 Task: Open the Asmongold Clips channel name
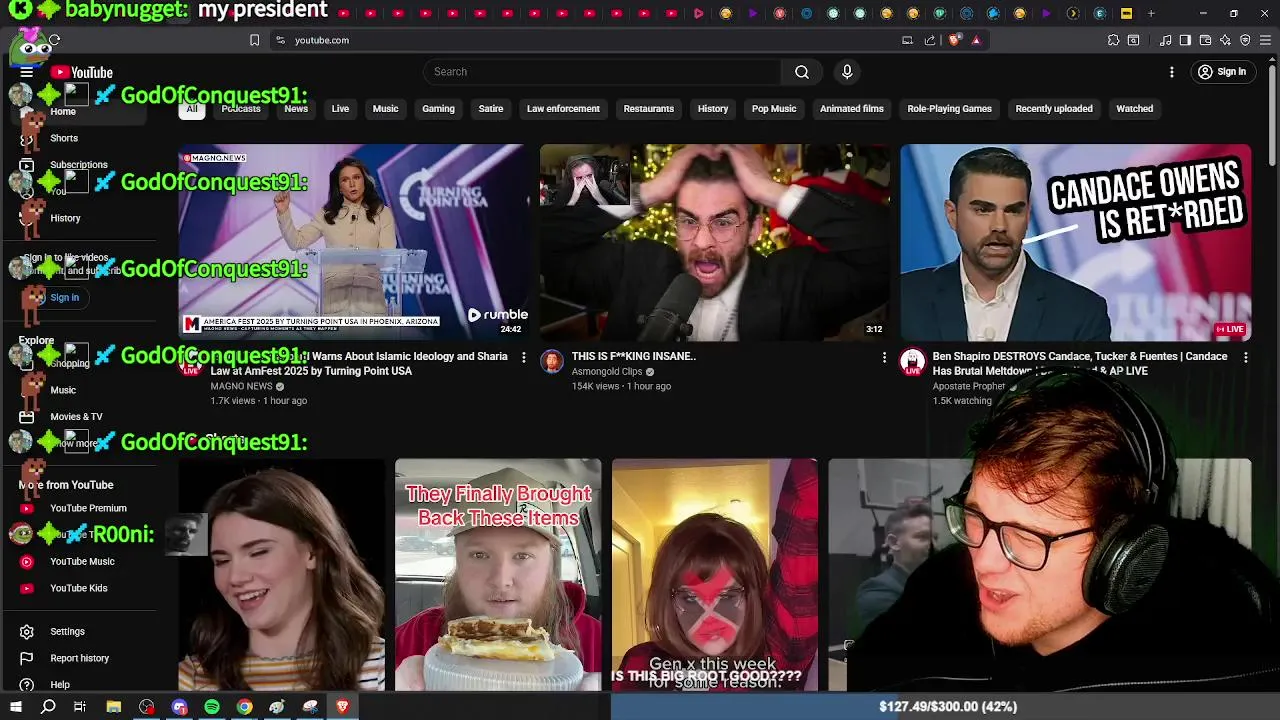(607, 372)
